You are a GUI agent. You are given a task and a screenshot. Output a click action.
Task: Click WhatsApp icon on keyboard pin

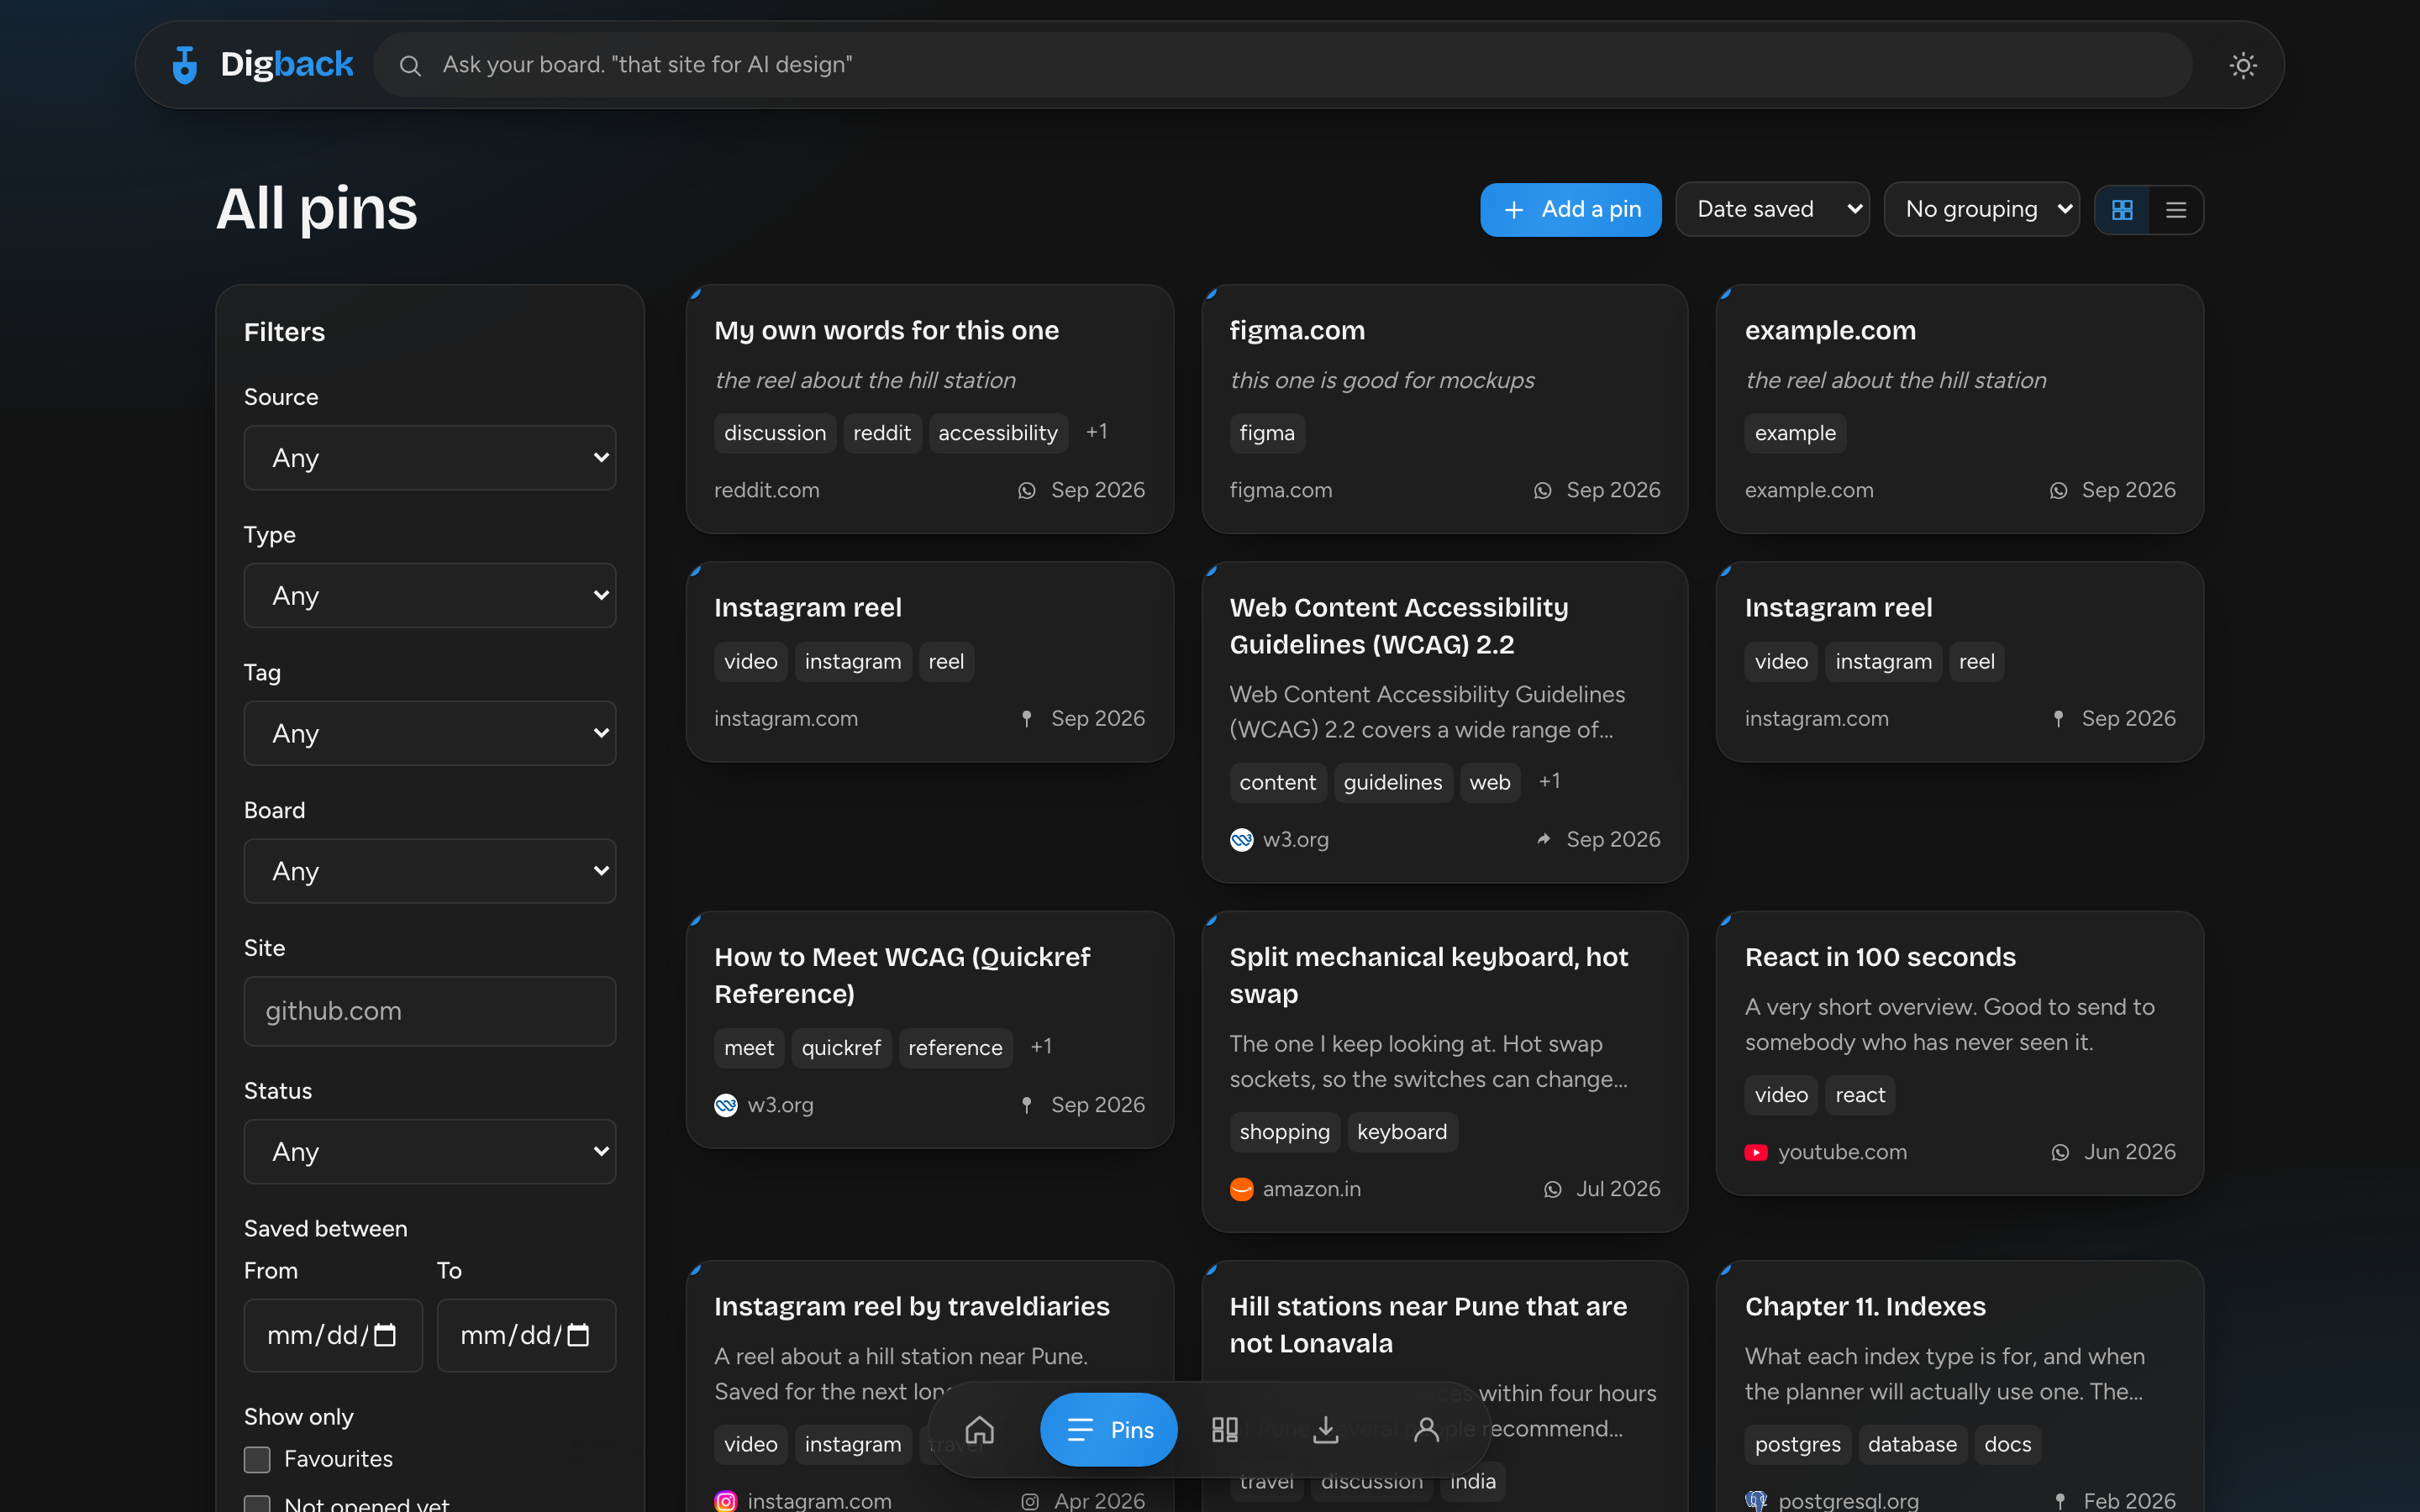pyautogui.click(x=1553, y=1190)
